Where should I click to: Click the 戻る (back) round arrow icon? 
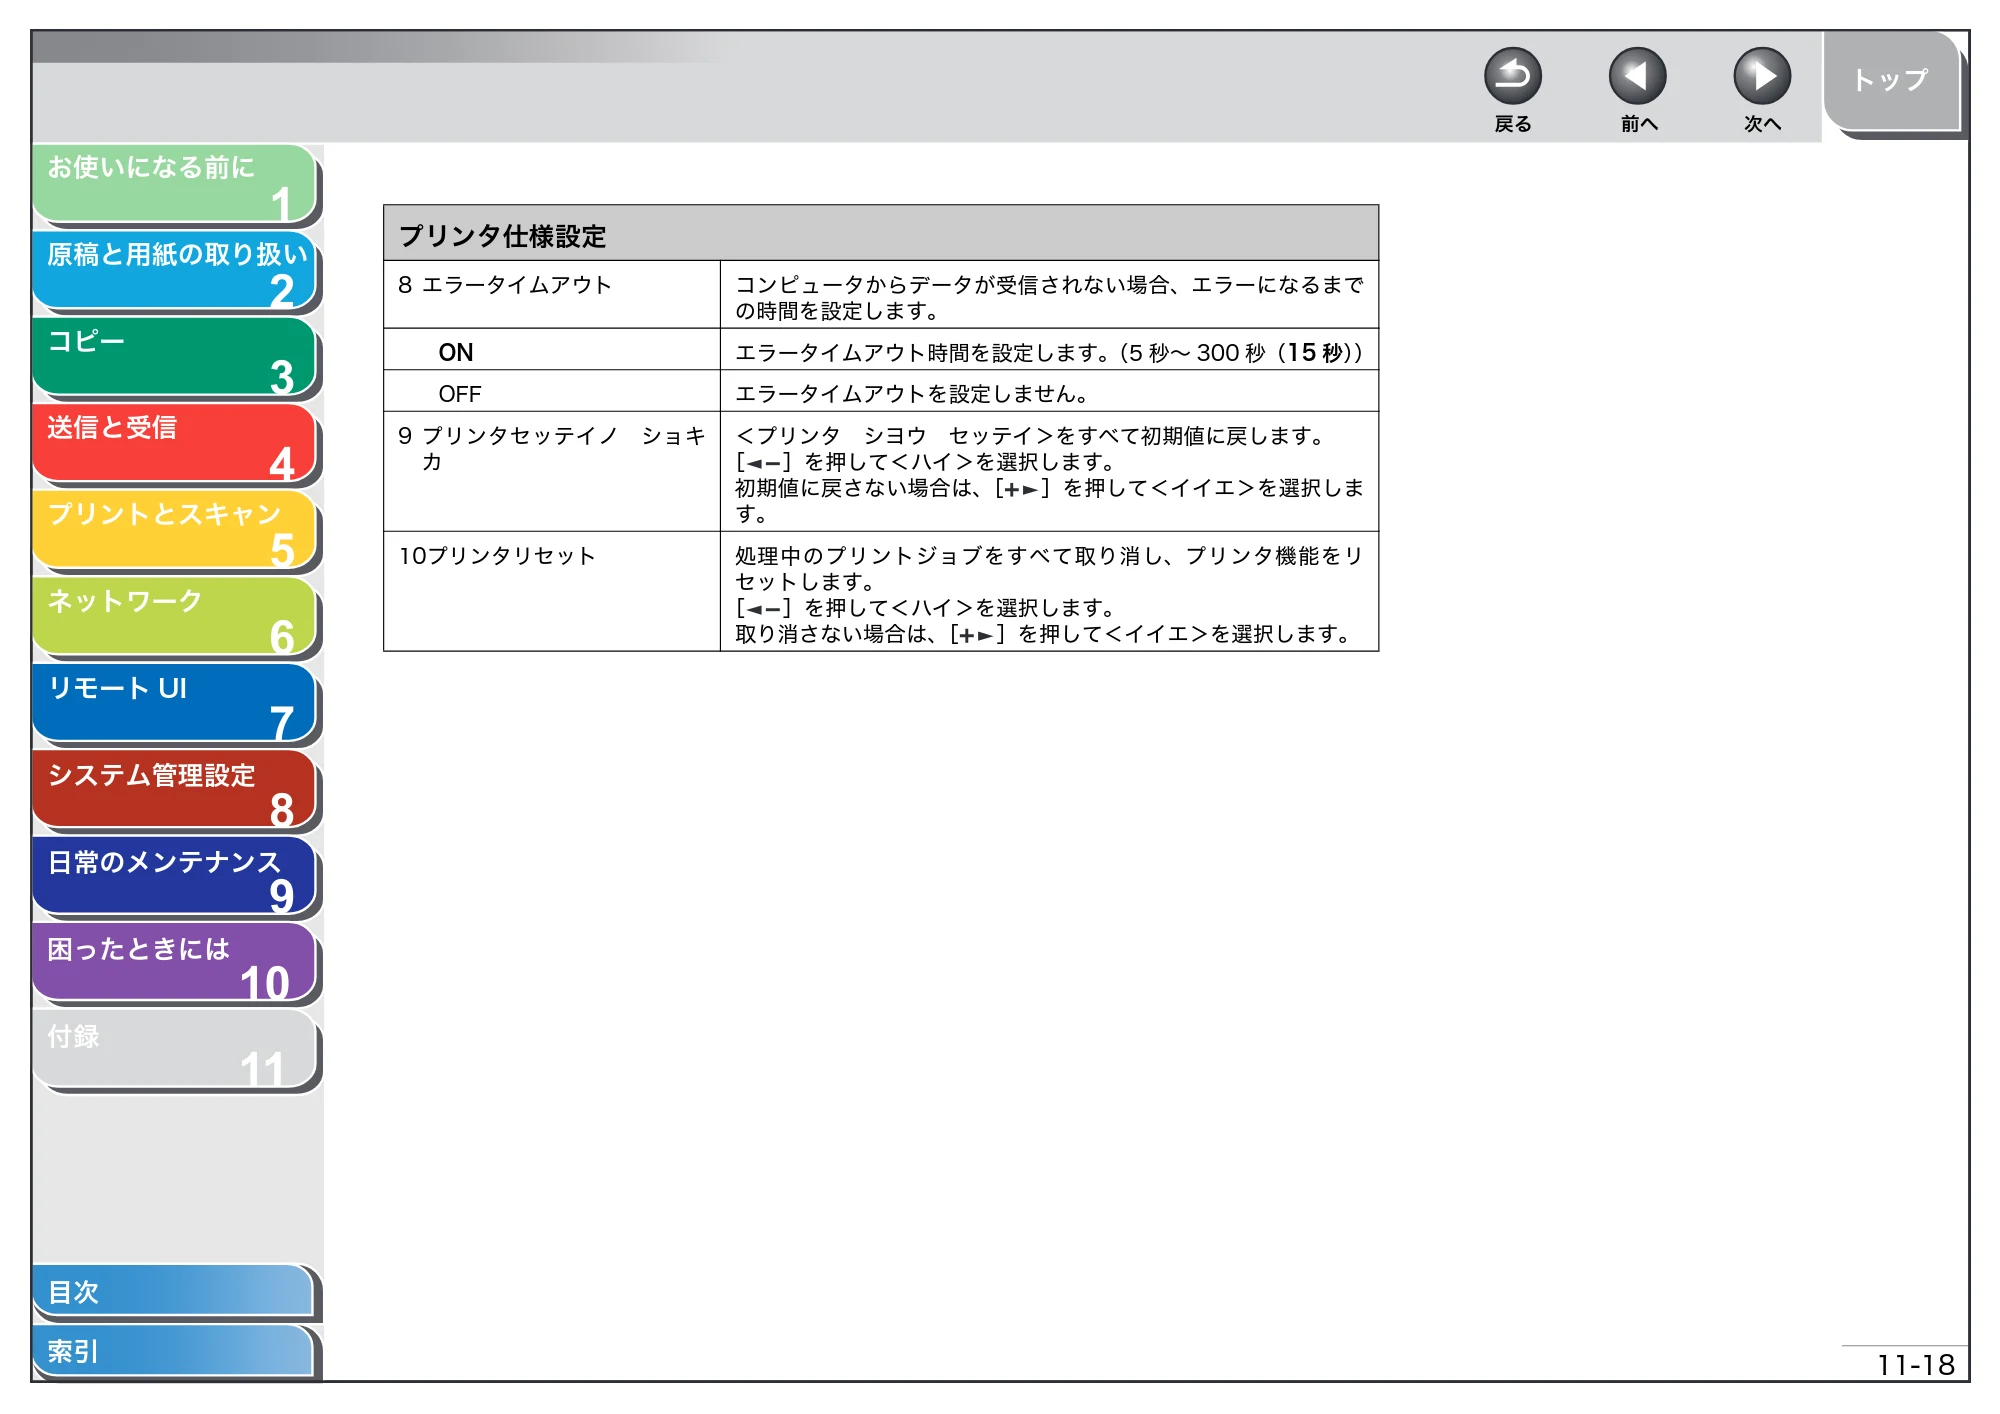(1512, 76)
